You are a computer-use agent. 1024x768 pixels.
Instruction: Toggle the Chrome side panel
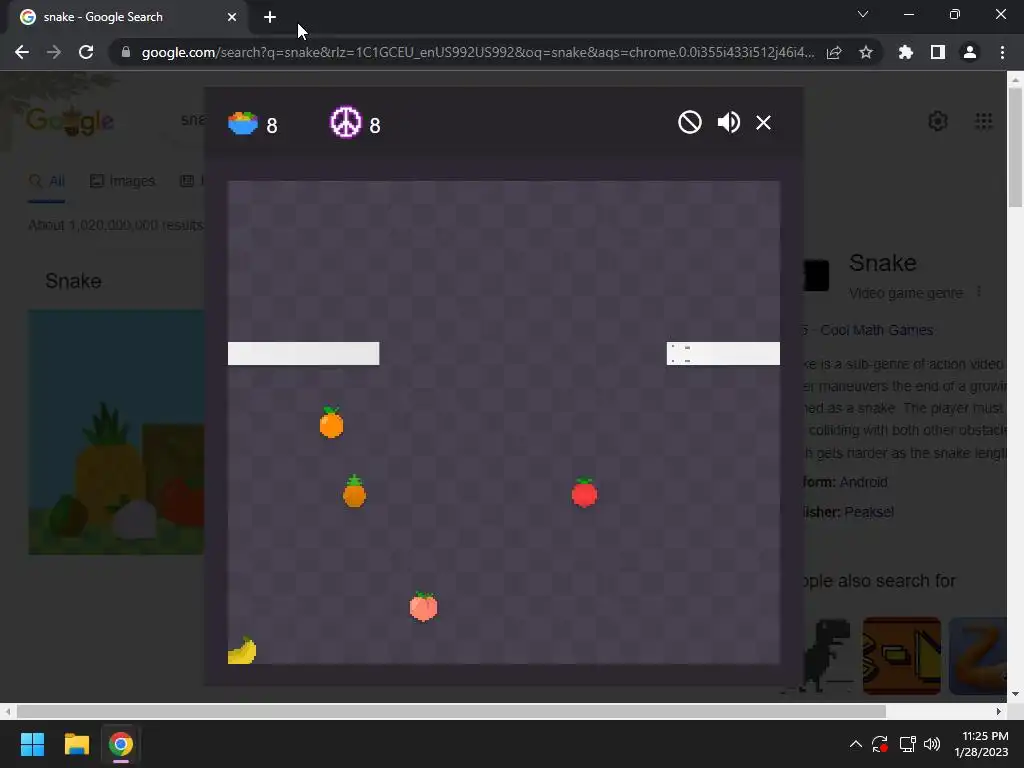938,52
